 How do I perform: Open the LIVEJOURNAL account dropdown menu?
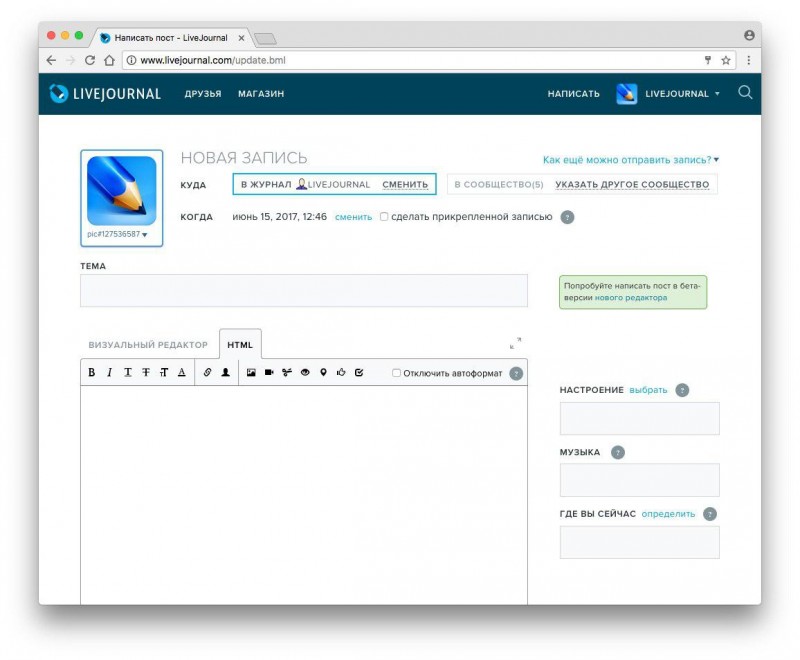[x=682, y=94]
